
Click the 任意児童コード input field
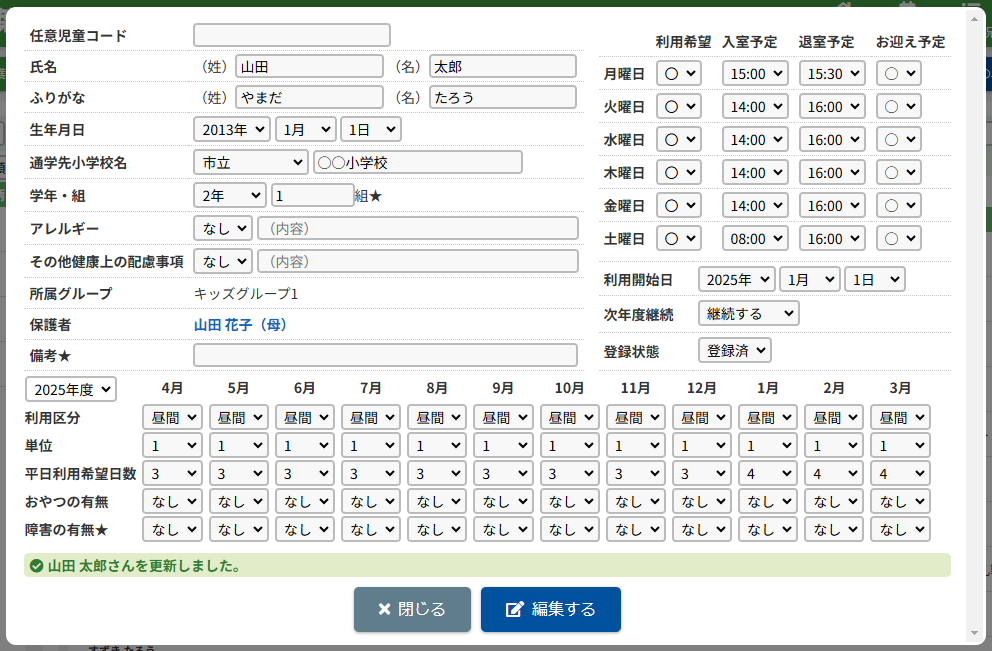click(x=291, y=35)
